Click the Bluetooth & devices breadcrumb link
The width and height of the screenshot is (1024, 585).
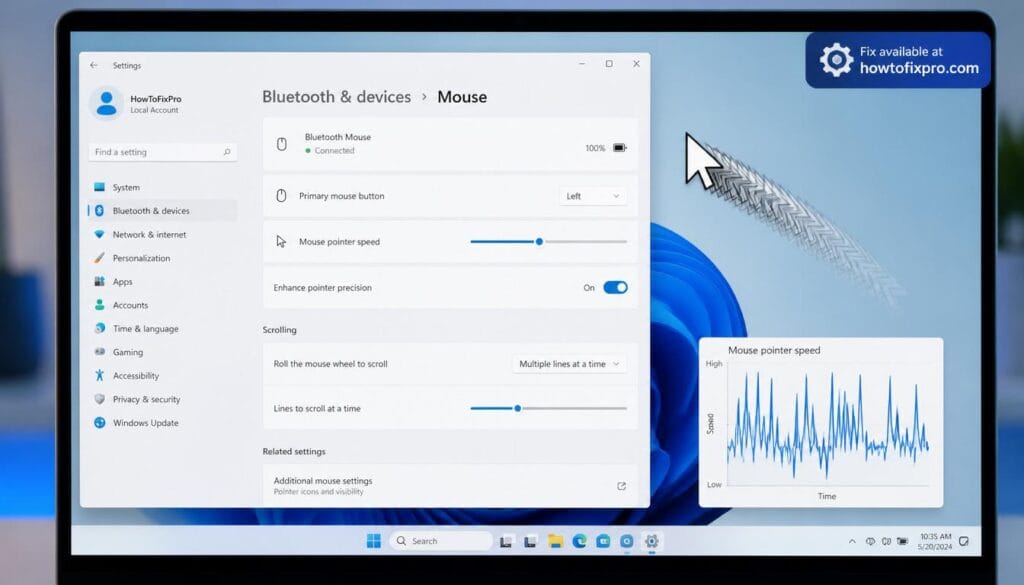(x=336, y=97)
